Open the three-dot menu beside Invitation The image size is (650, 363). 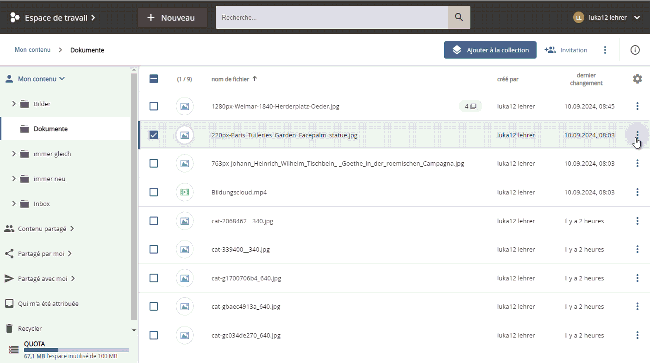(x=605, y=50)
